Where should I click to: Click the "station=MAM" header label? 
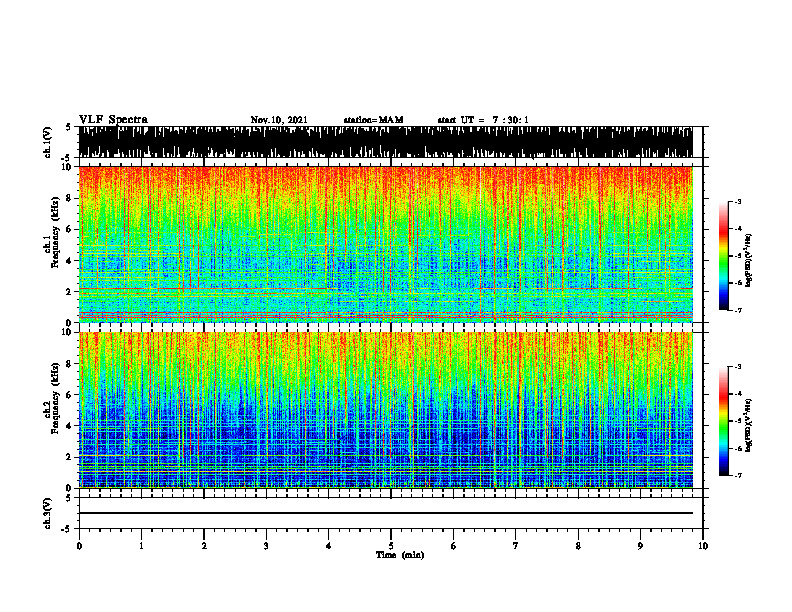(x=373, y=120)
